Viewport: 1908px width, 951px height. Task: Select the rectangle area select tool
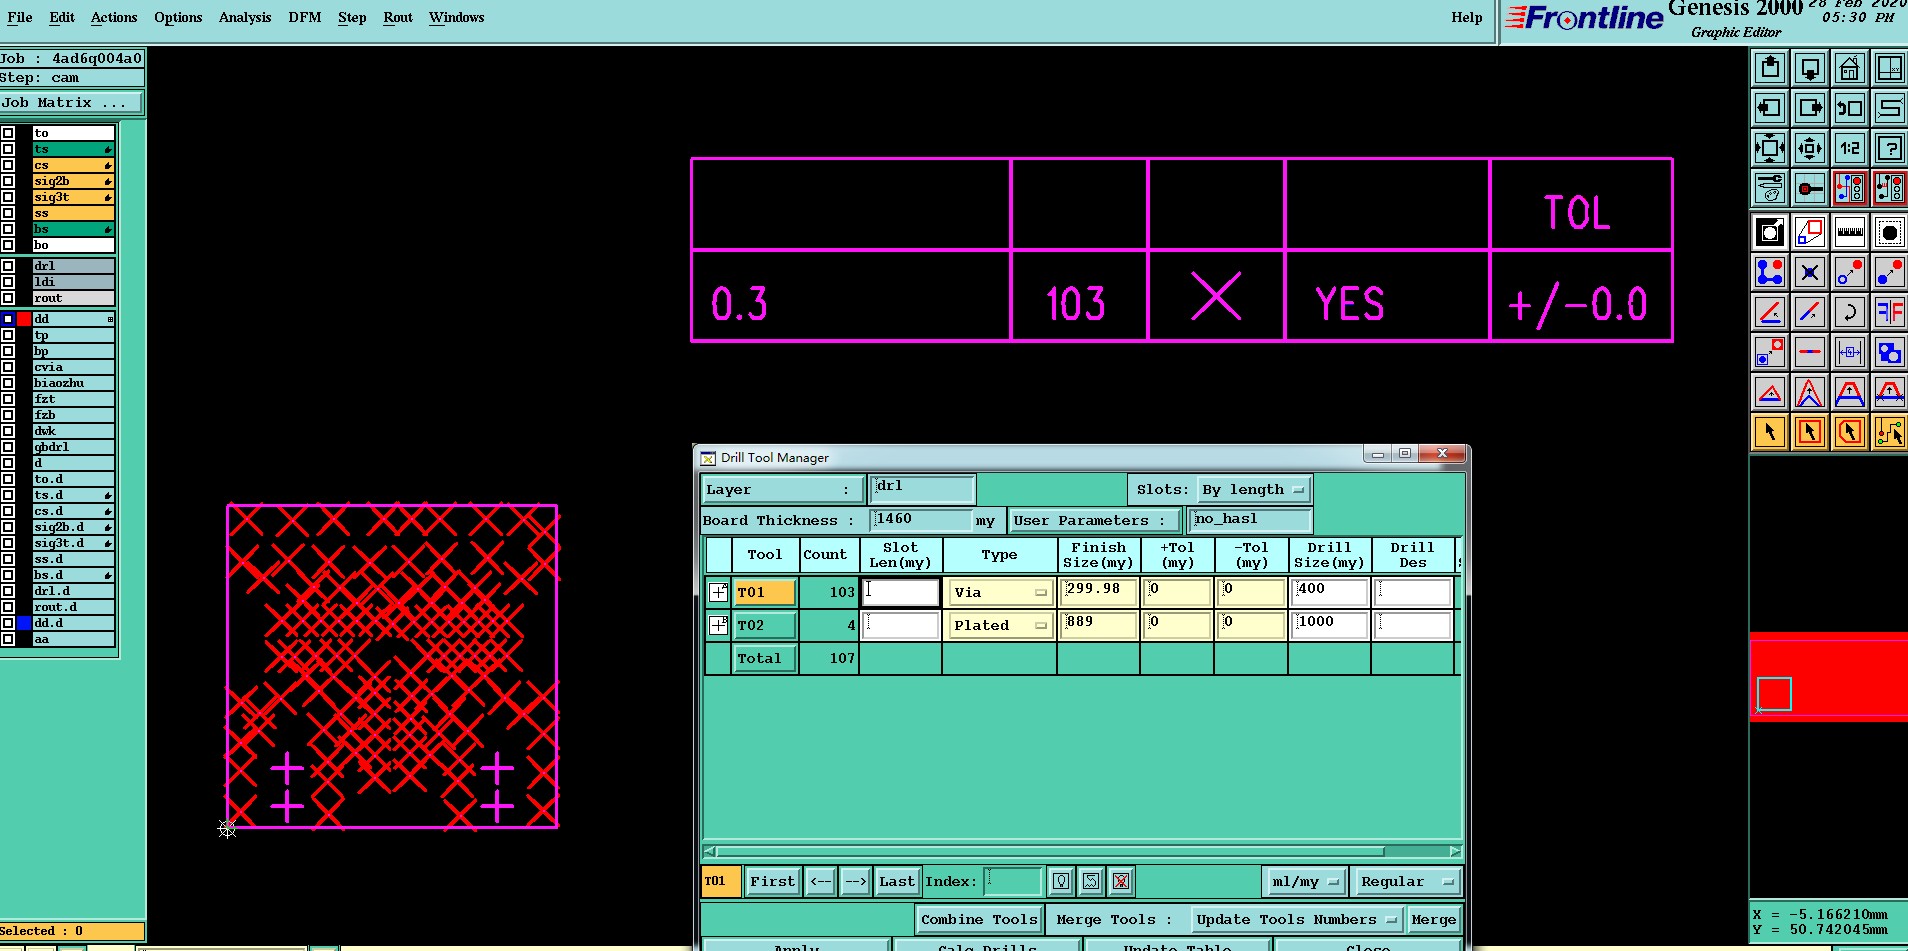1810,432
